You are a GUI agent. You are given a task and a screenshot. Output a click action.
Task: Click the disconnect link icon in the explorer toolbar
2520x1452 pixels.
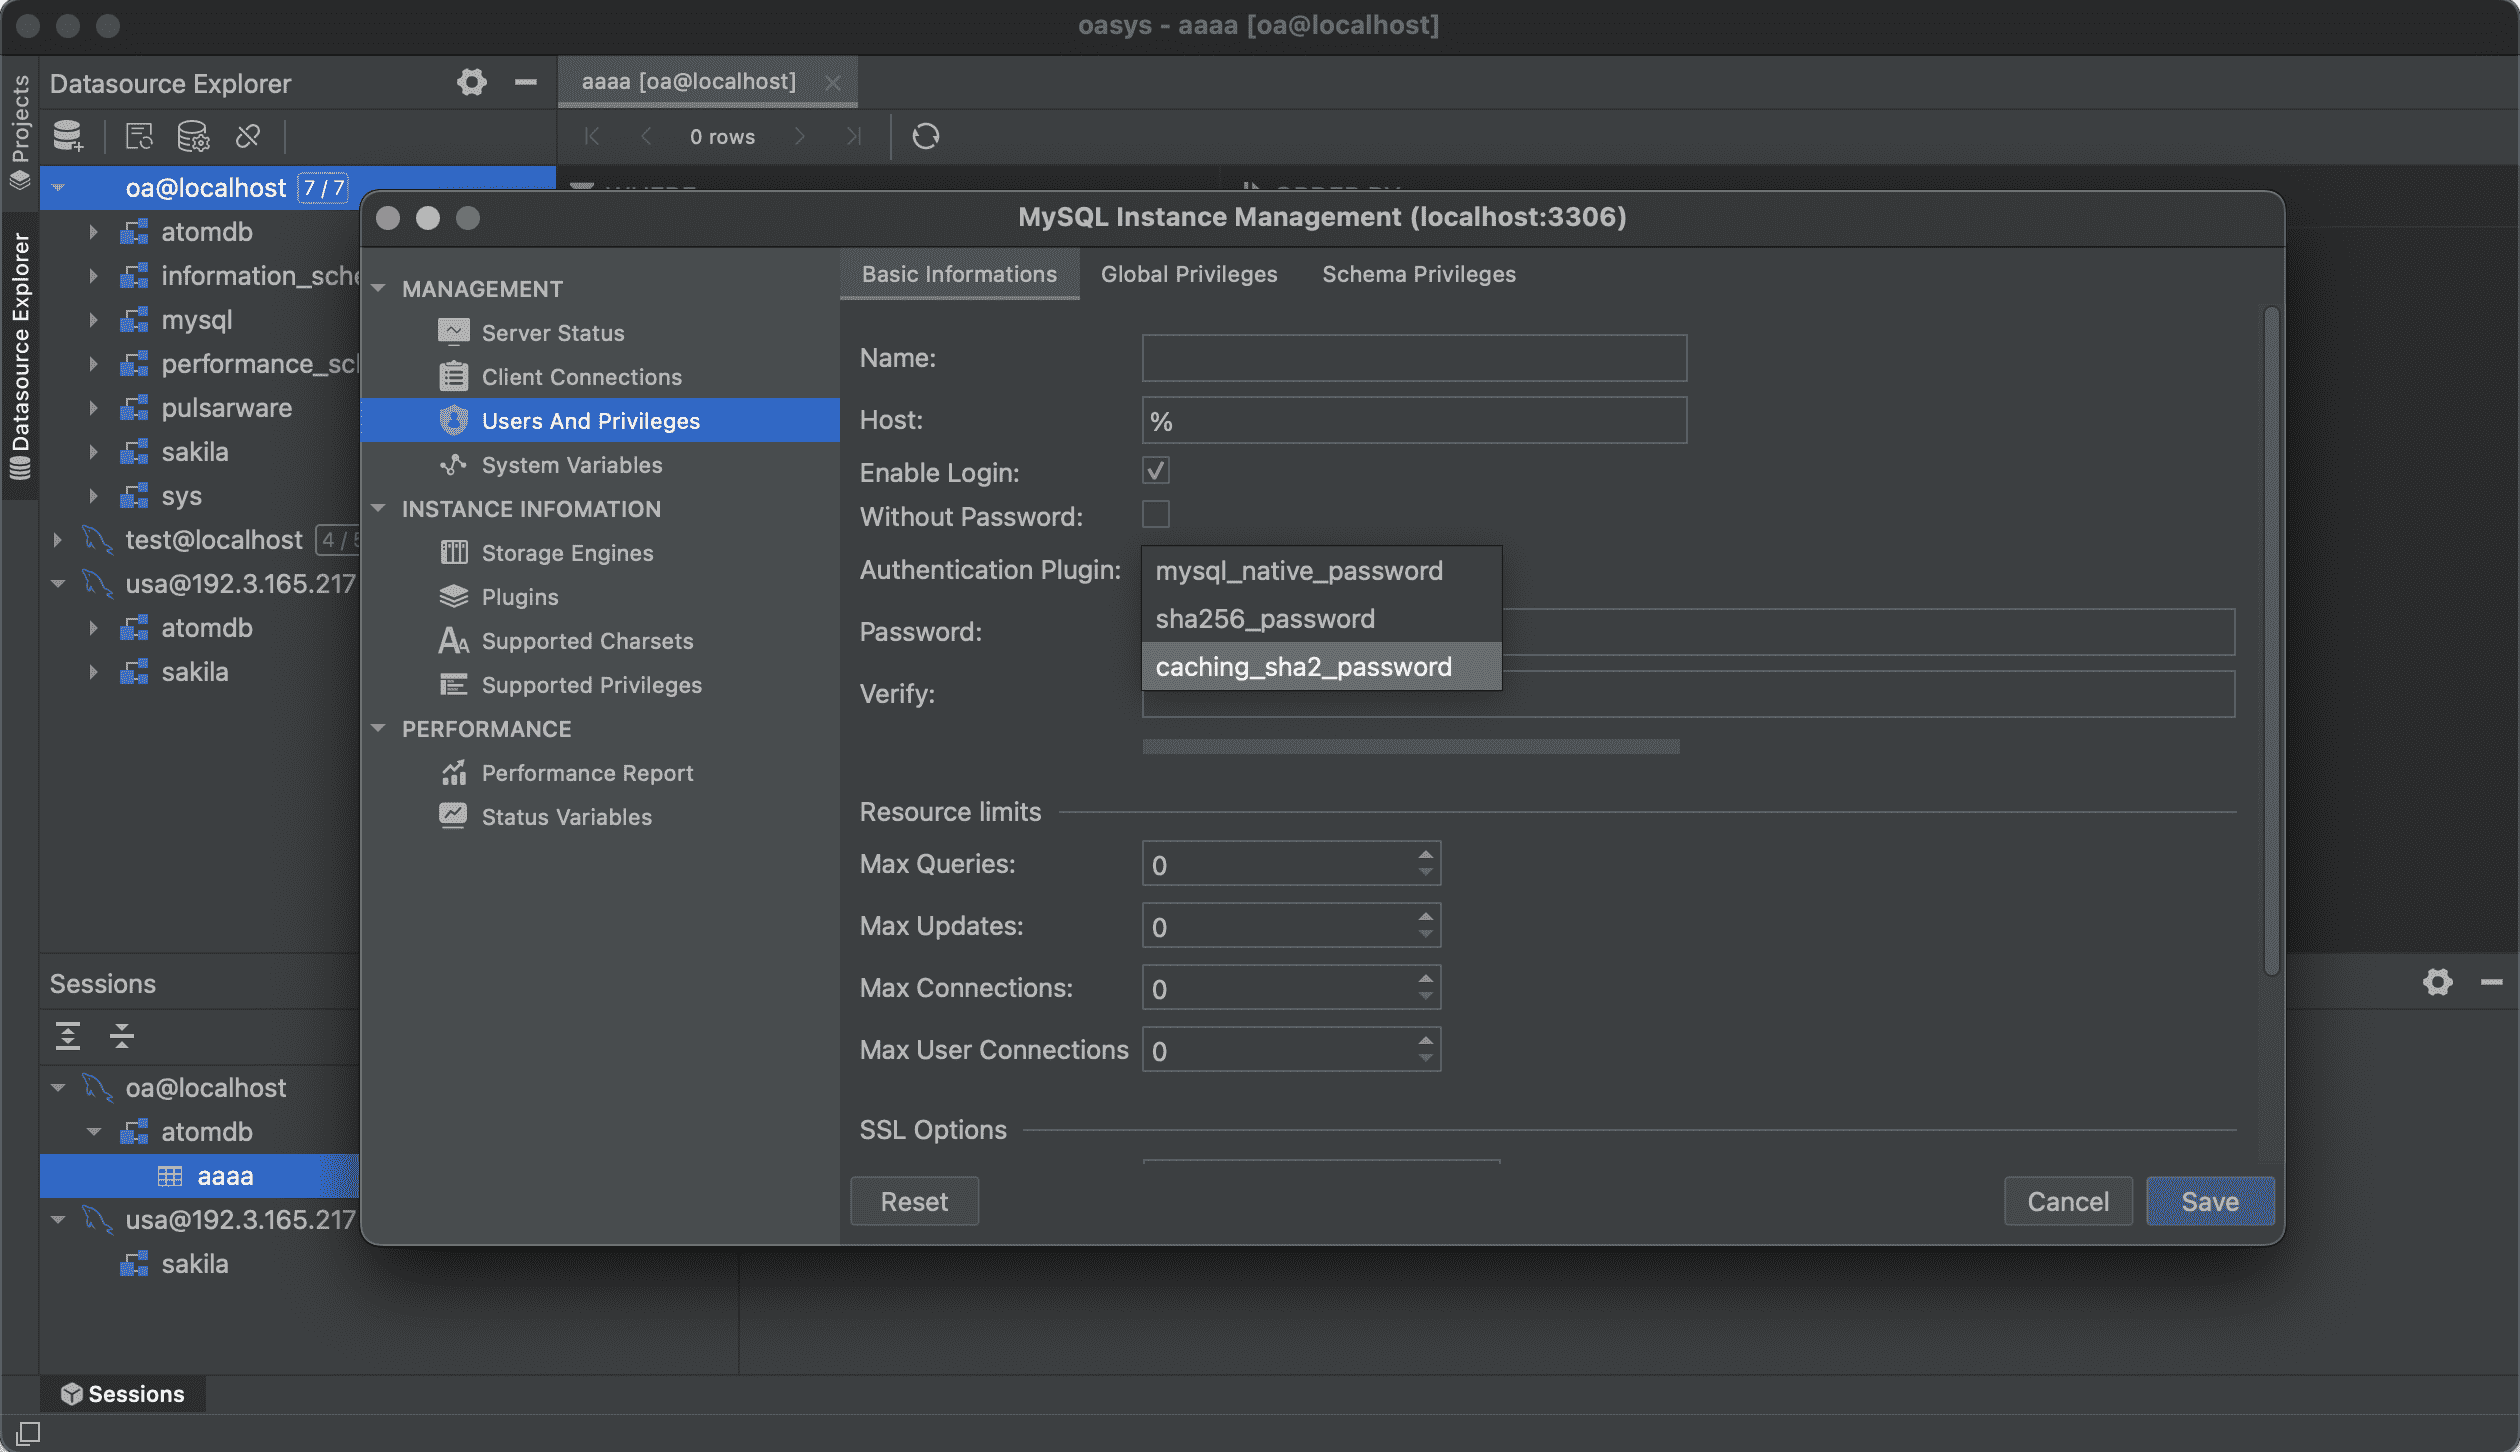[x=248, y=136]
